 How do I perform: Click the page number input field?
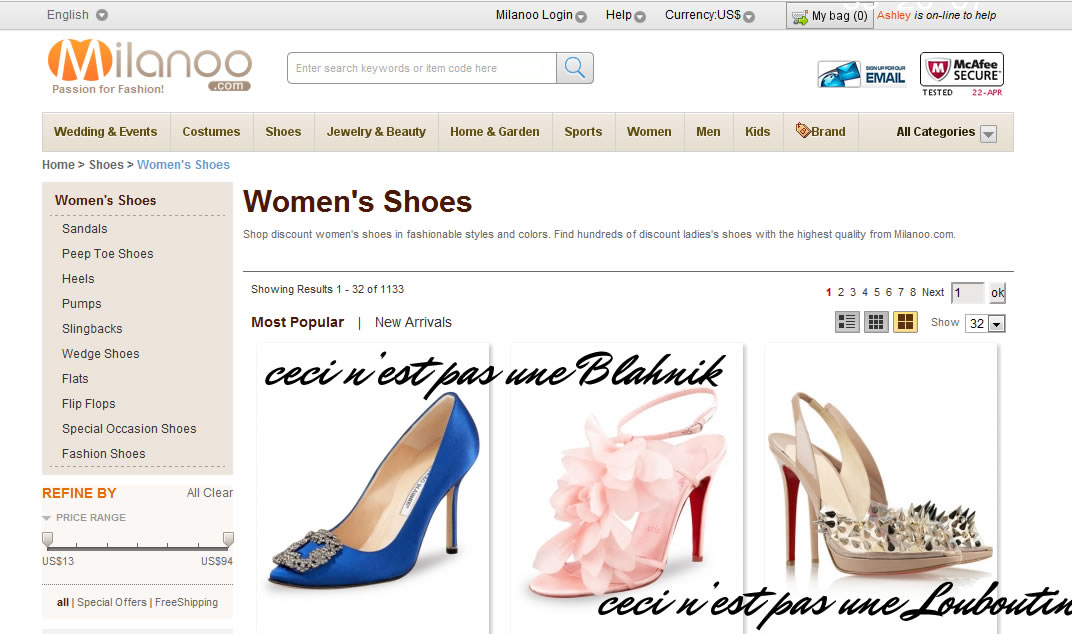pyautogui.click(x=967, y=293)
